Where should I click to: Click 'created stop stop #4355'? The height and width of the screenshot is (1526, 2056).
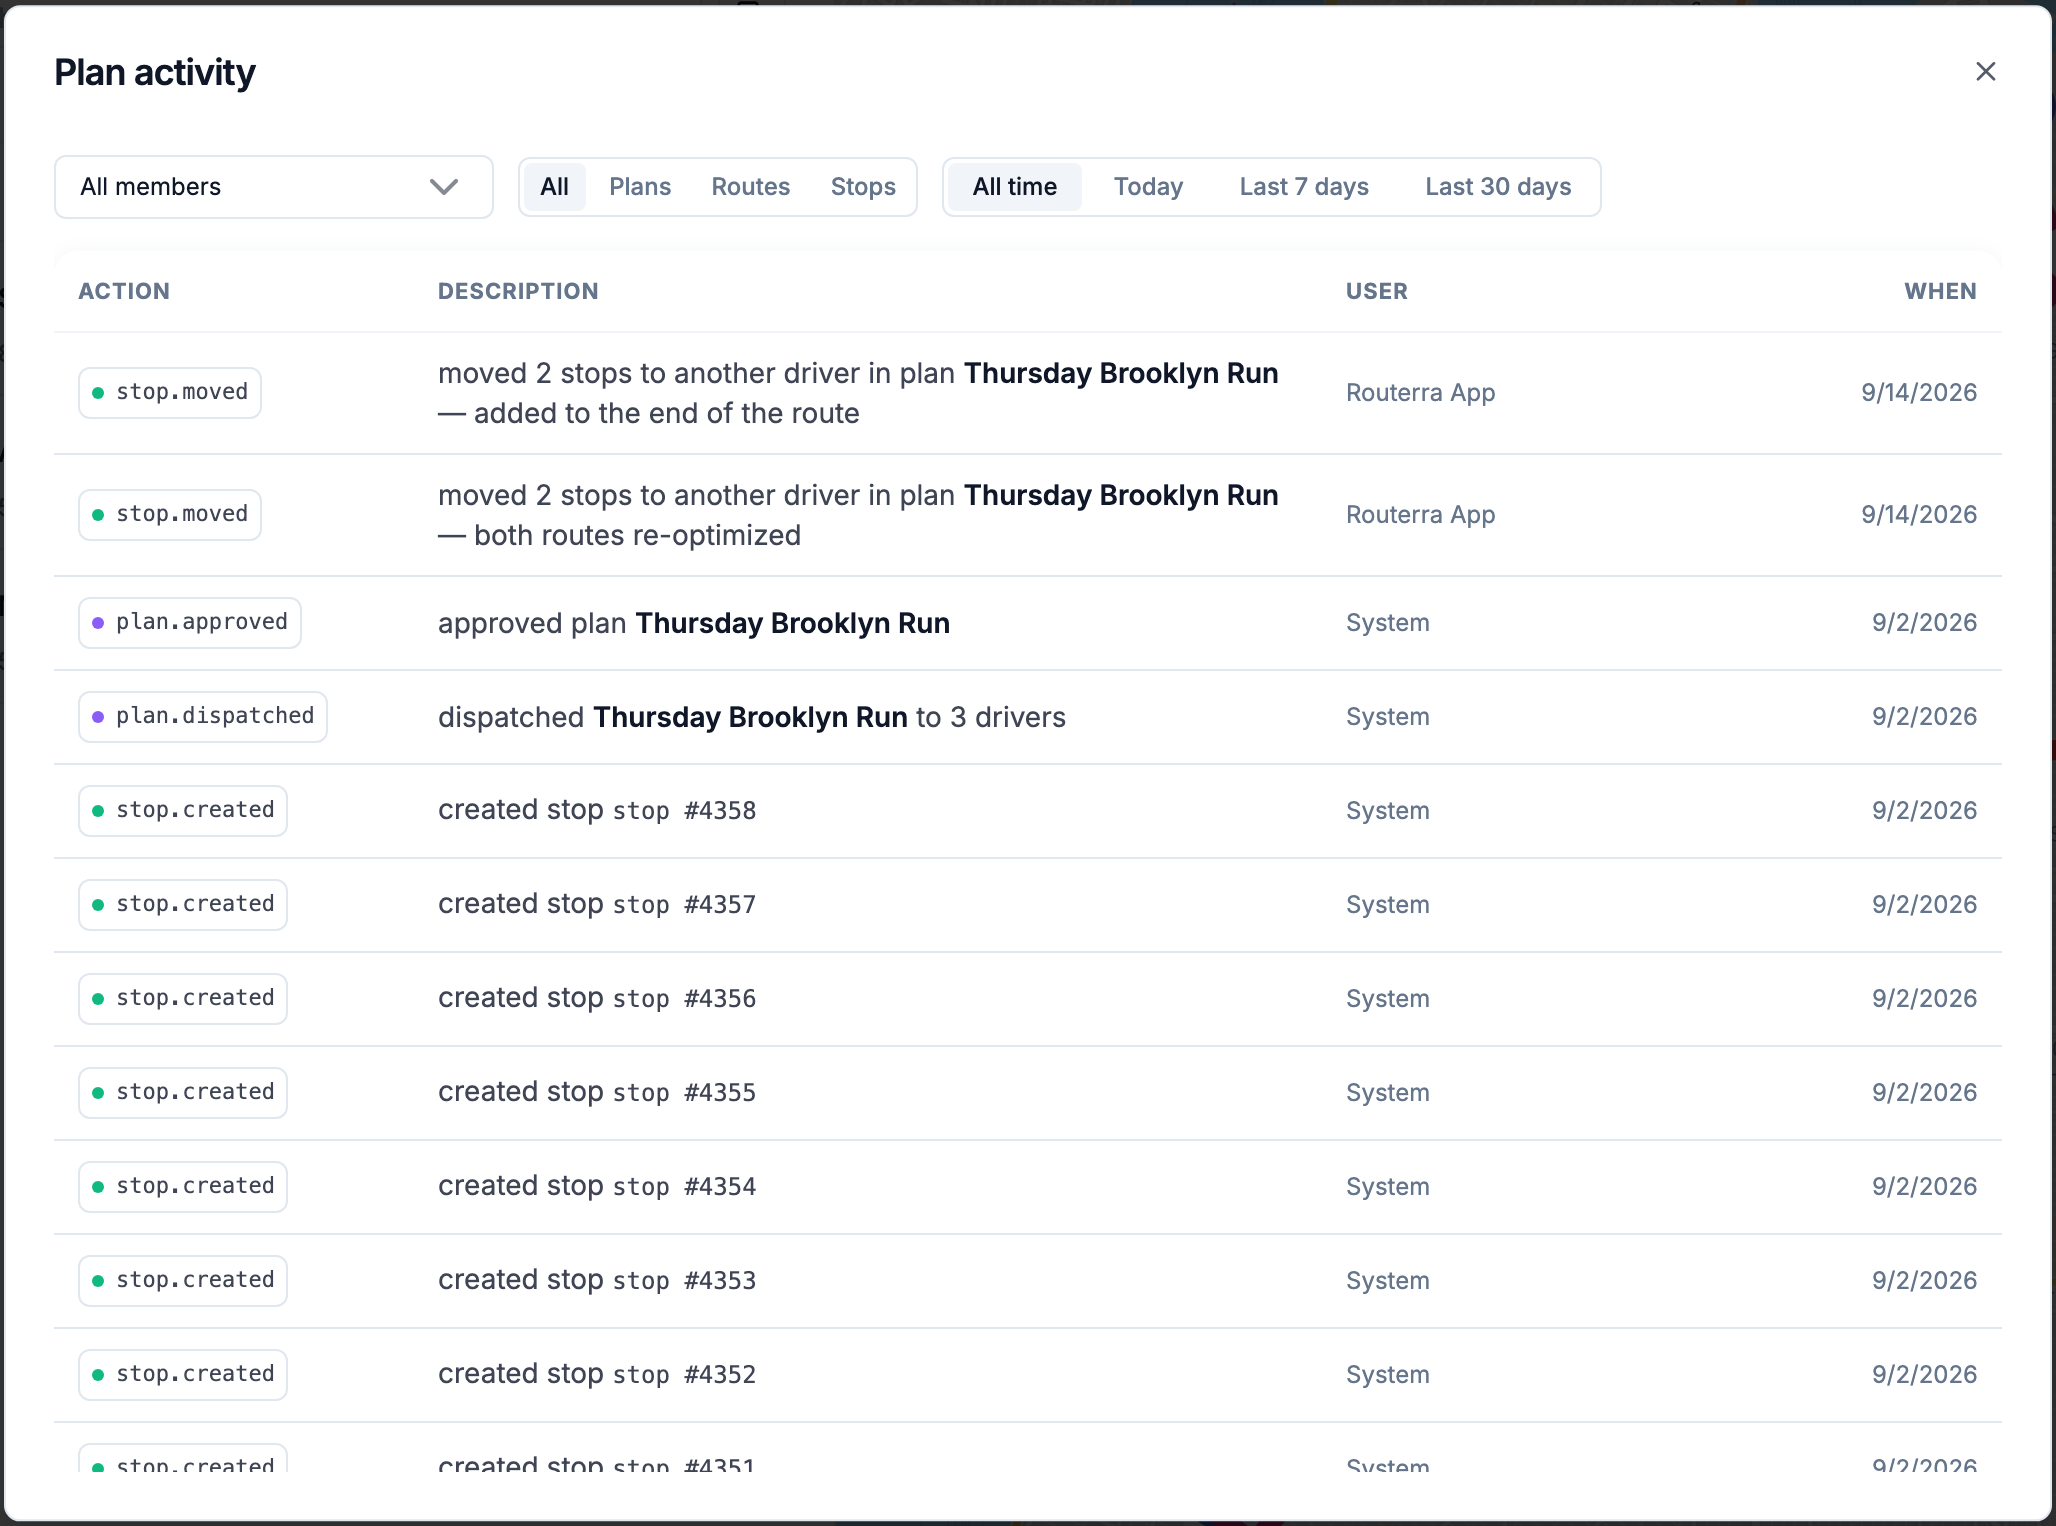(x=597, y=1092)
